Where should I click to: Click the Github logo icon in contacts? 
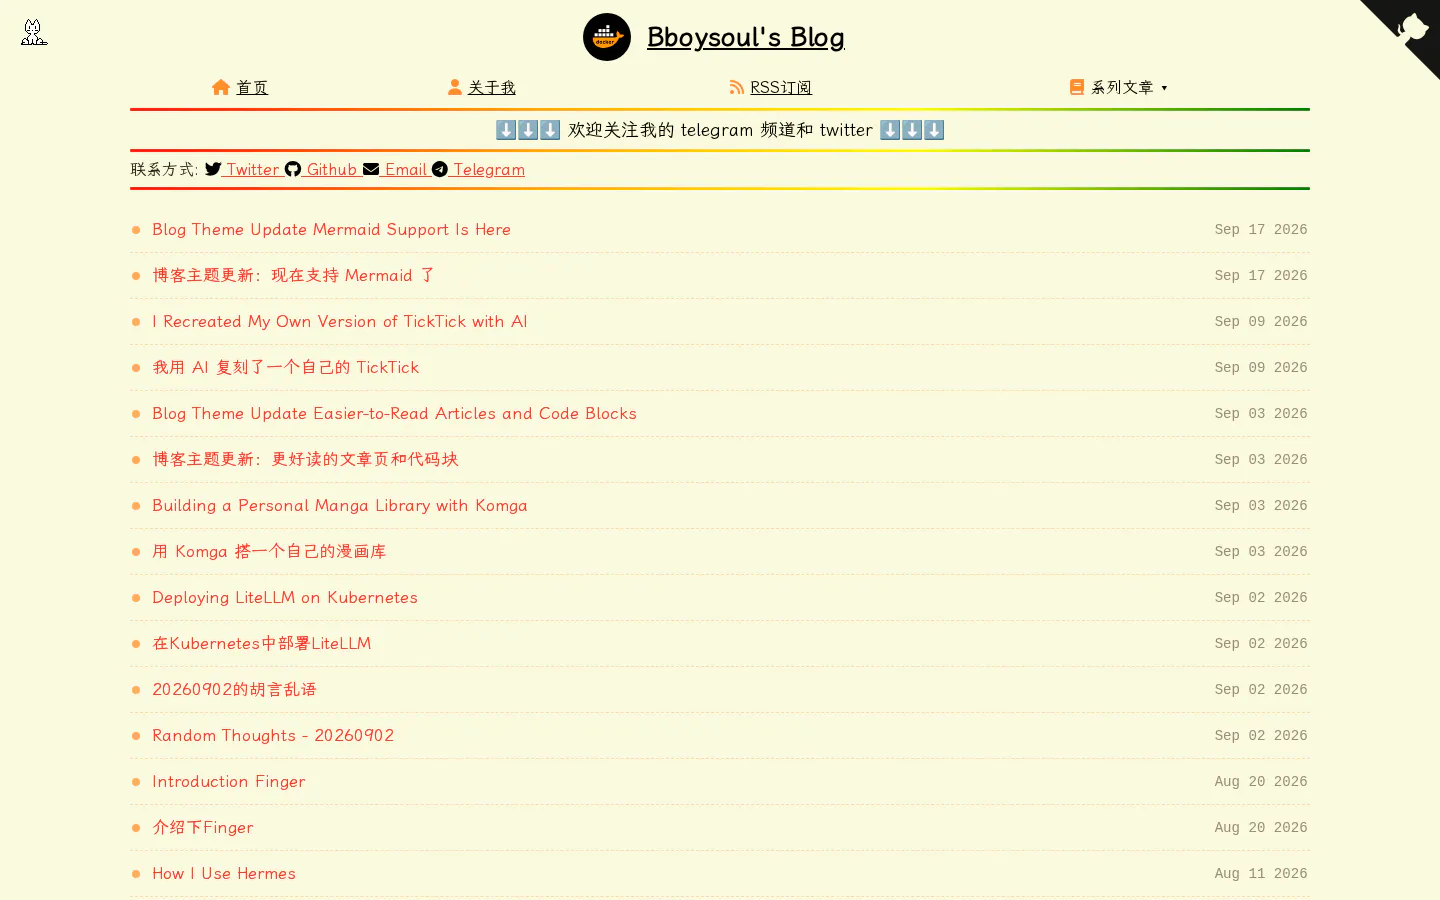click(x=293, y=169)
